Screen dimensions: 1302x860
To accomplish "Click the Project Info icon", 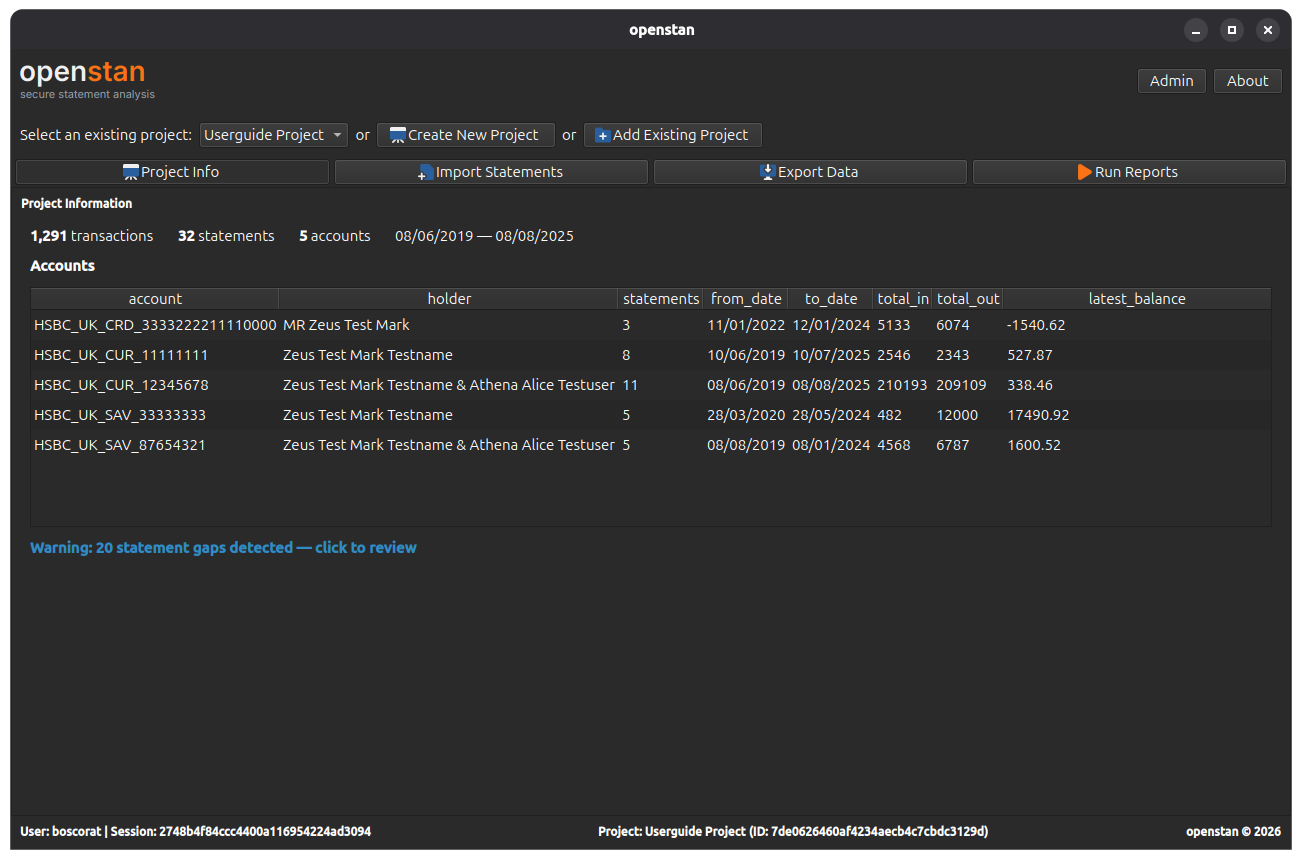I will coord(131,172).
